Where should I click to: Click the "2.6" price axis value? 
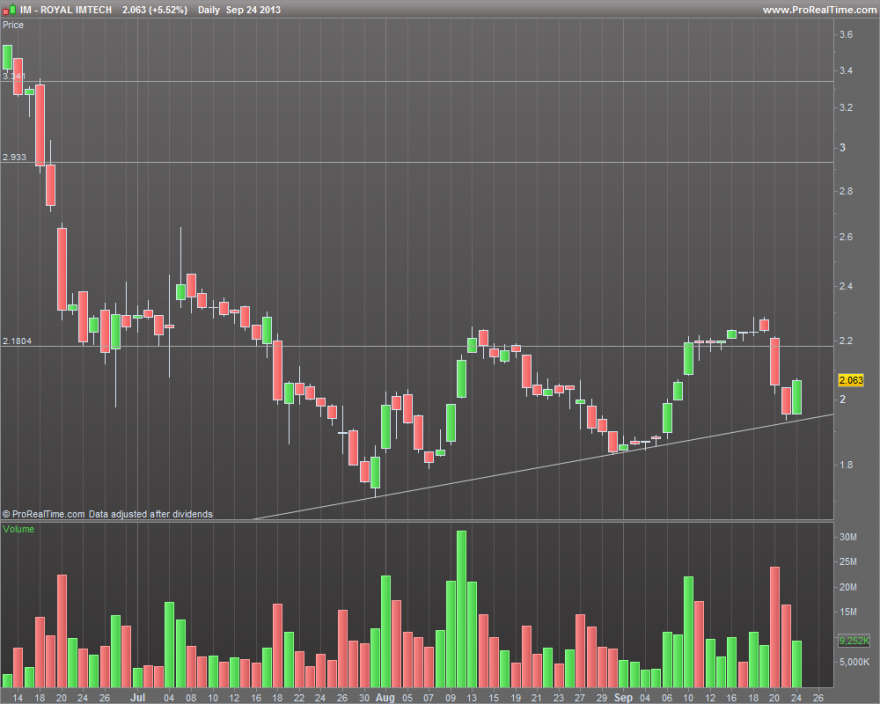(845, 236)
